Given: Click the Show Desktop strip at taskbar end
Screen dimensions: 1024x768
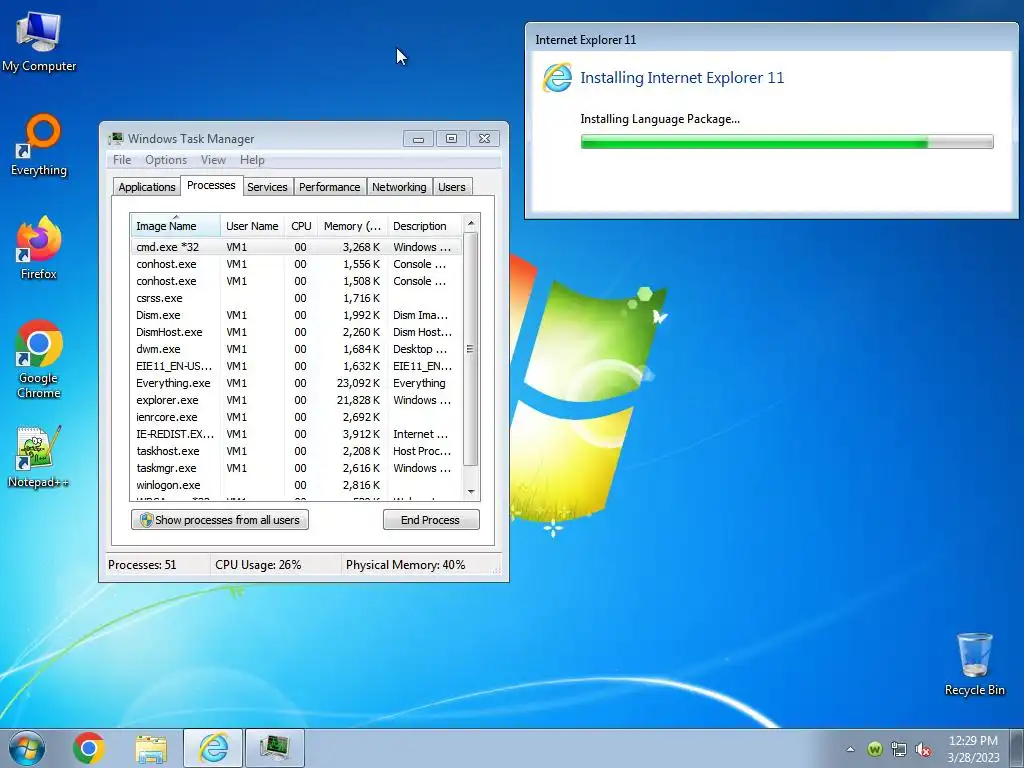Looking at the screenshot, I should pyautogui.click(x=1017, y=748).
